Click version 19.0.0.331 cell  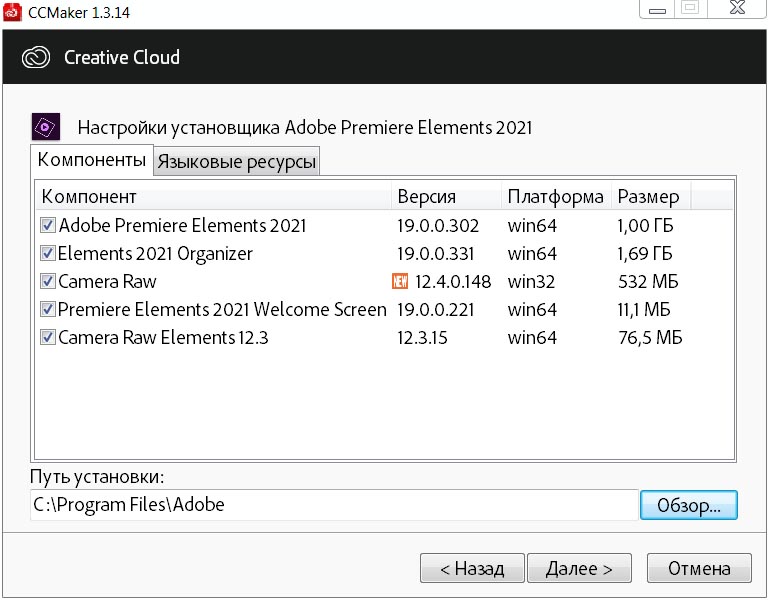436,254
